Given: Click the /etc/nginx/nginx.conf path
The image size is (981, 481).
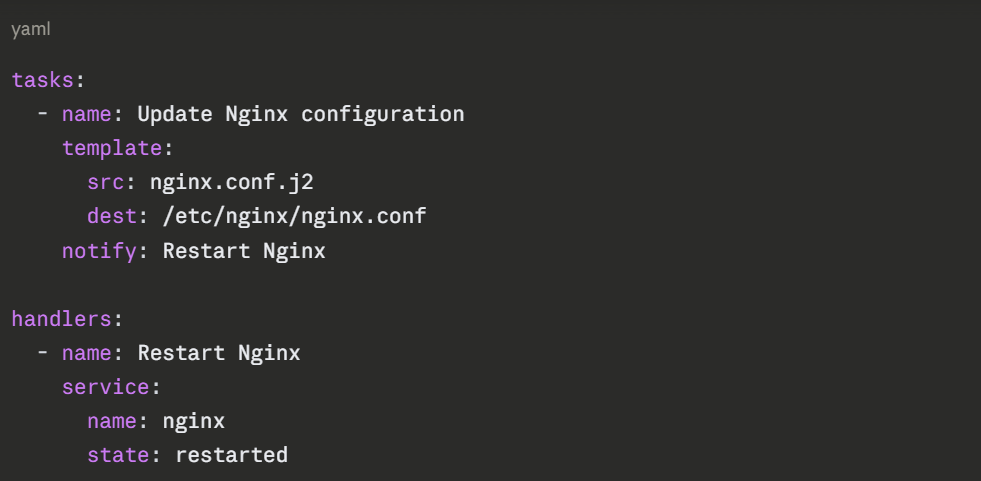Looking at the screenshot, I should [287, 216].
